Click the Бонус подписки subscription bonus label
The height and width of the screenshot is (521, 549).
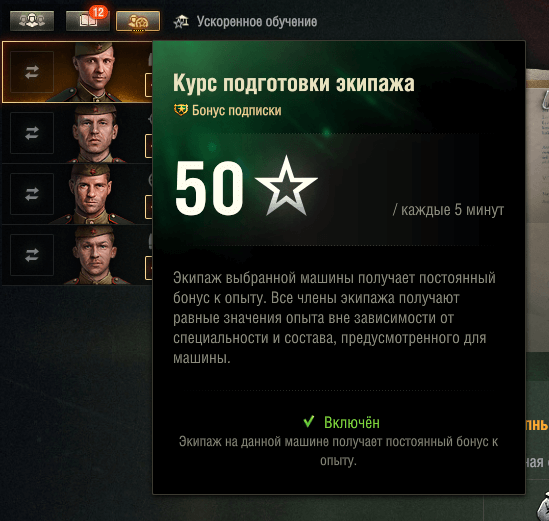237,110
